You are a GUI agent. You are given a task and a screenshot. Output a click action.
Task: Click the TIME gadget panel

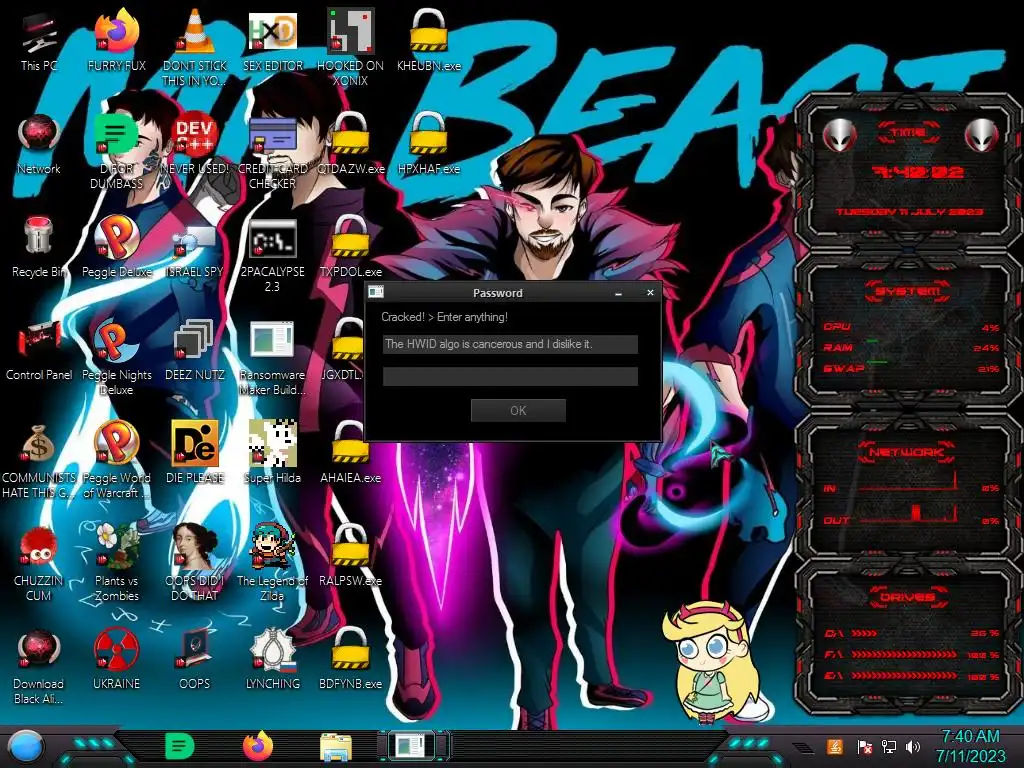[x=908, y=171]
